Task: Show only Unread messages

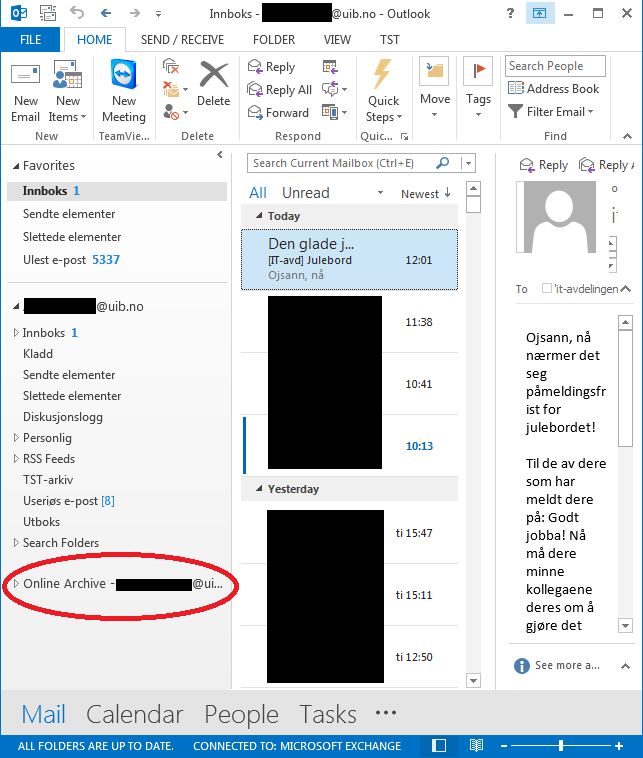Action: (305, 193)
